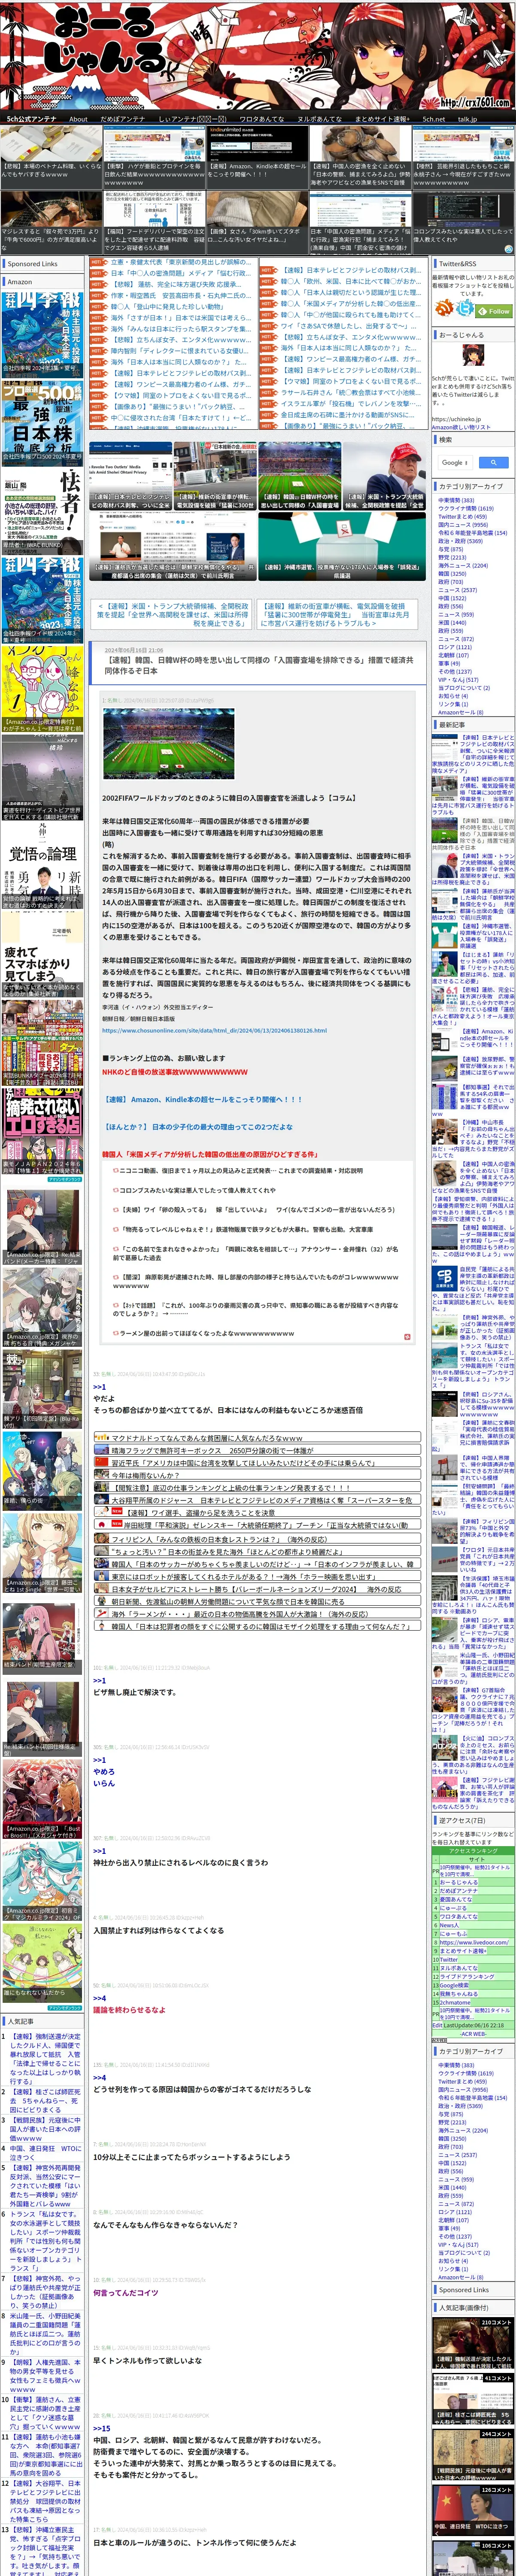Image resolution: width=516 pixels, height=2576 pixels.
Task: Open header thumbnail フードデリバリーで架空の注文
Action: point(154,222)
